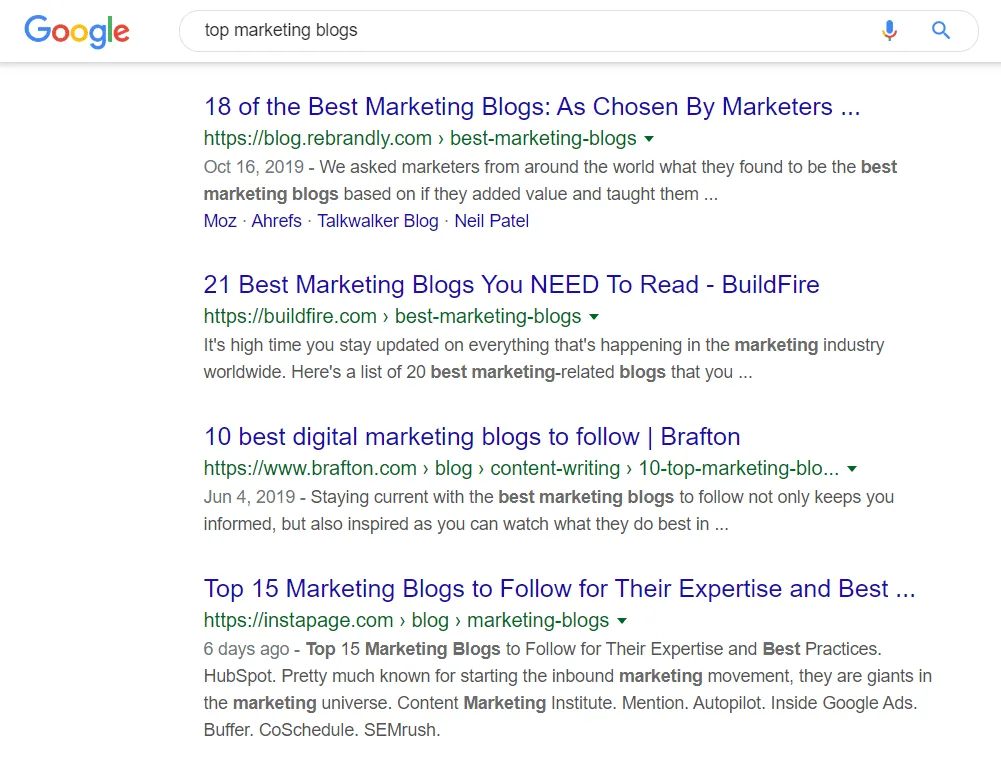The image size is (1001, 758).
Task: Click the https://www.brafton.com green URL text
Action: click(x=522, y=468)
